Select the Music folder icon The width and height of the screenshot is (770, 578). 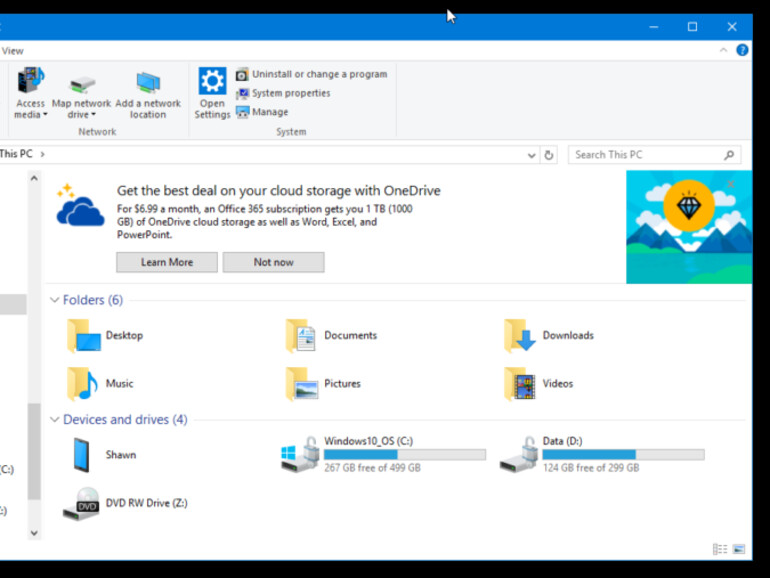(x=82, y=384)
